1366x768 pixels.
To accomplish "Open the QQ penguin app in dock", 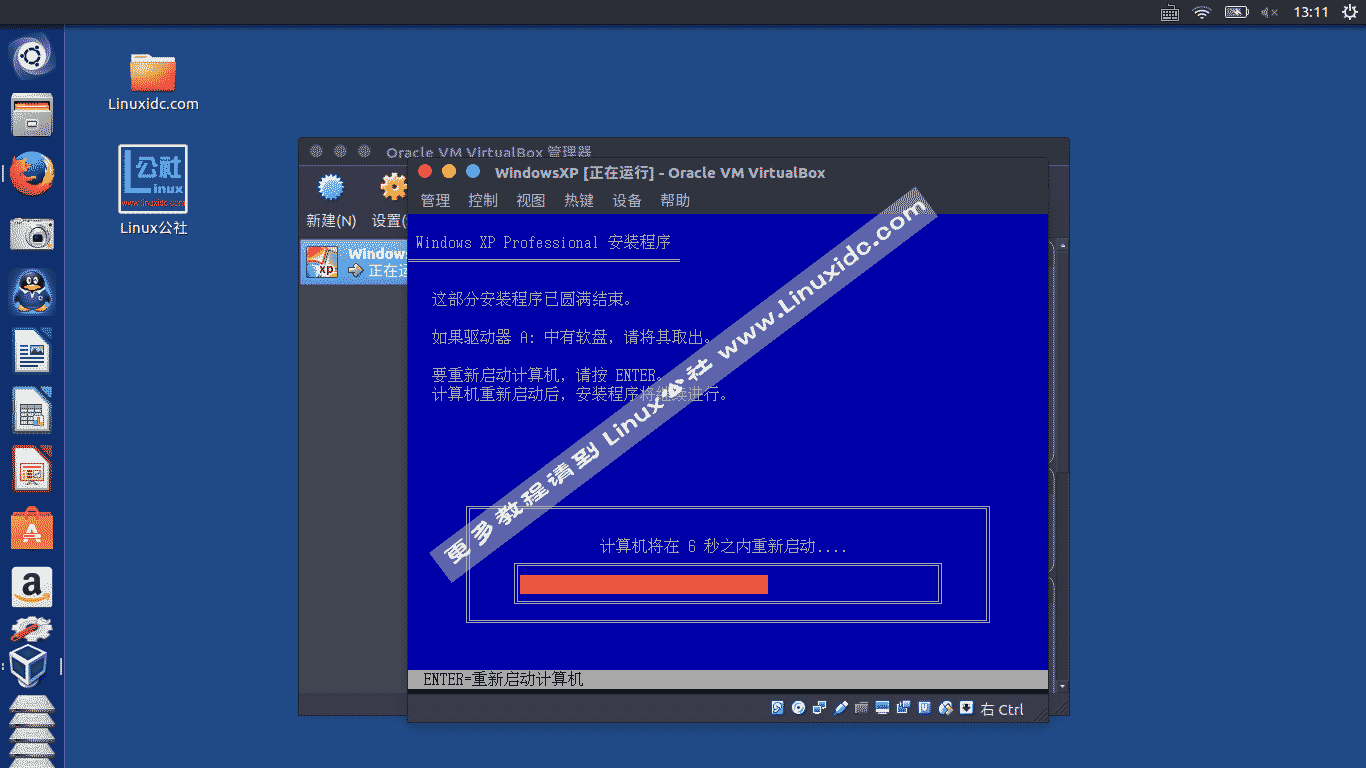I will pos(32,293).
